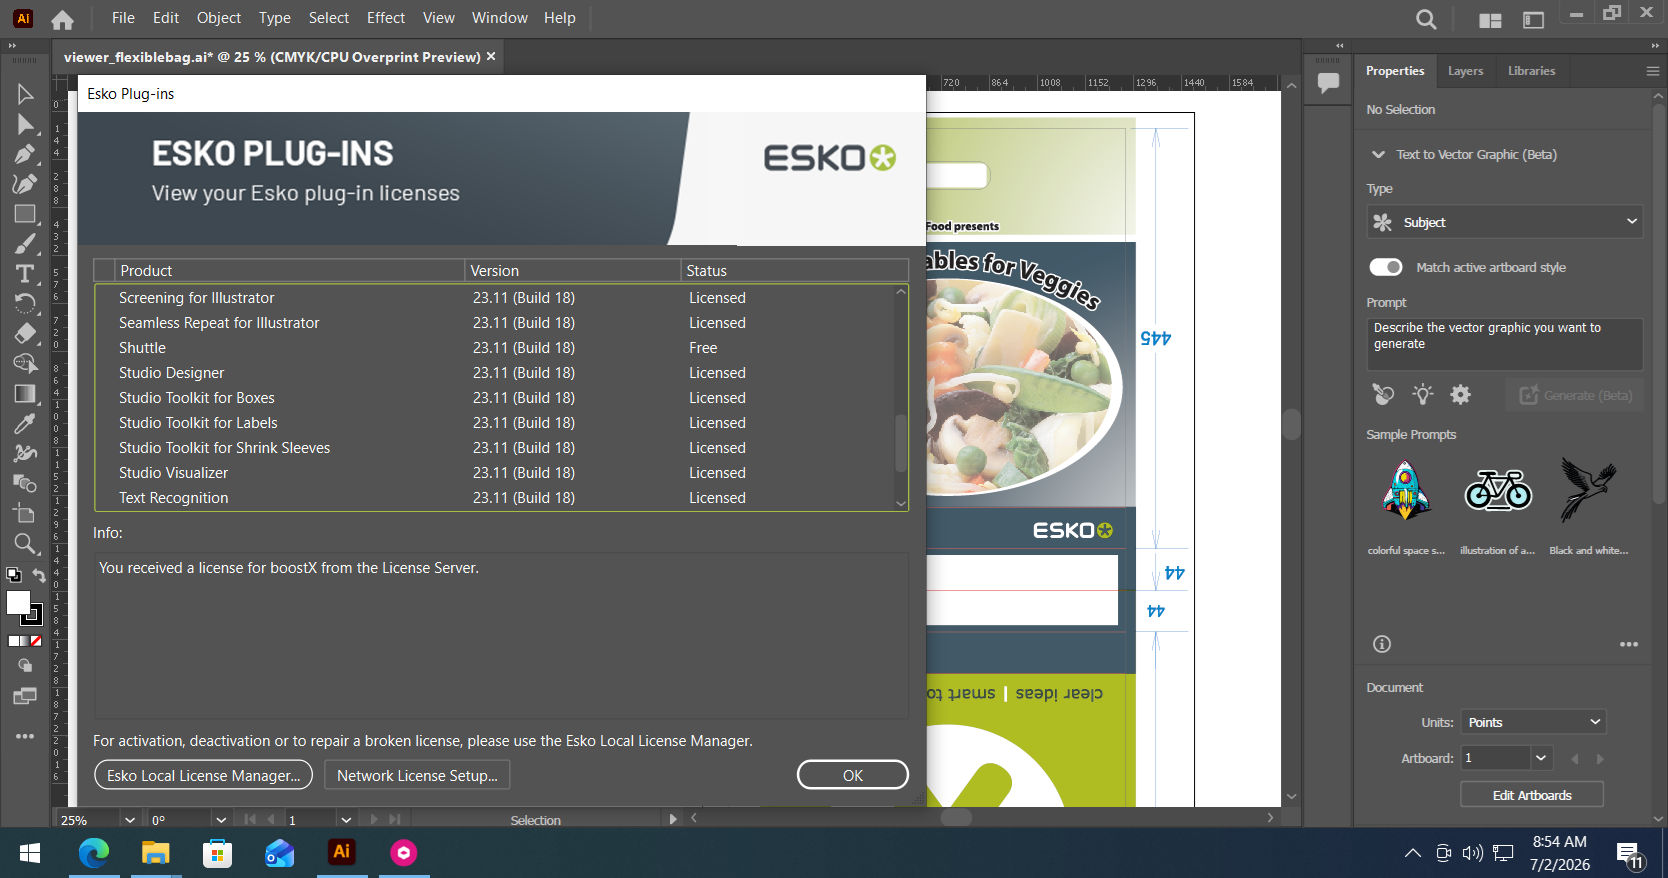Open the Comments speech bubble panel
1668x878 pixels.
pos(1328,83)
